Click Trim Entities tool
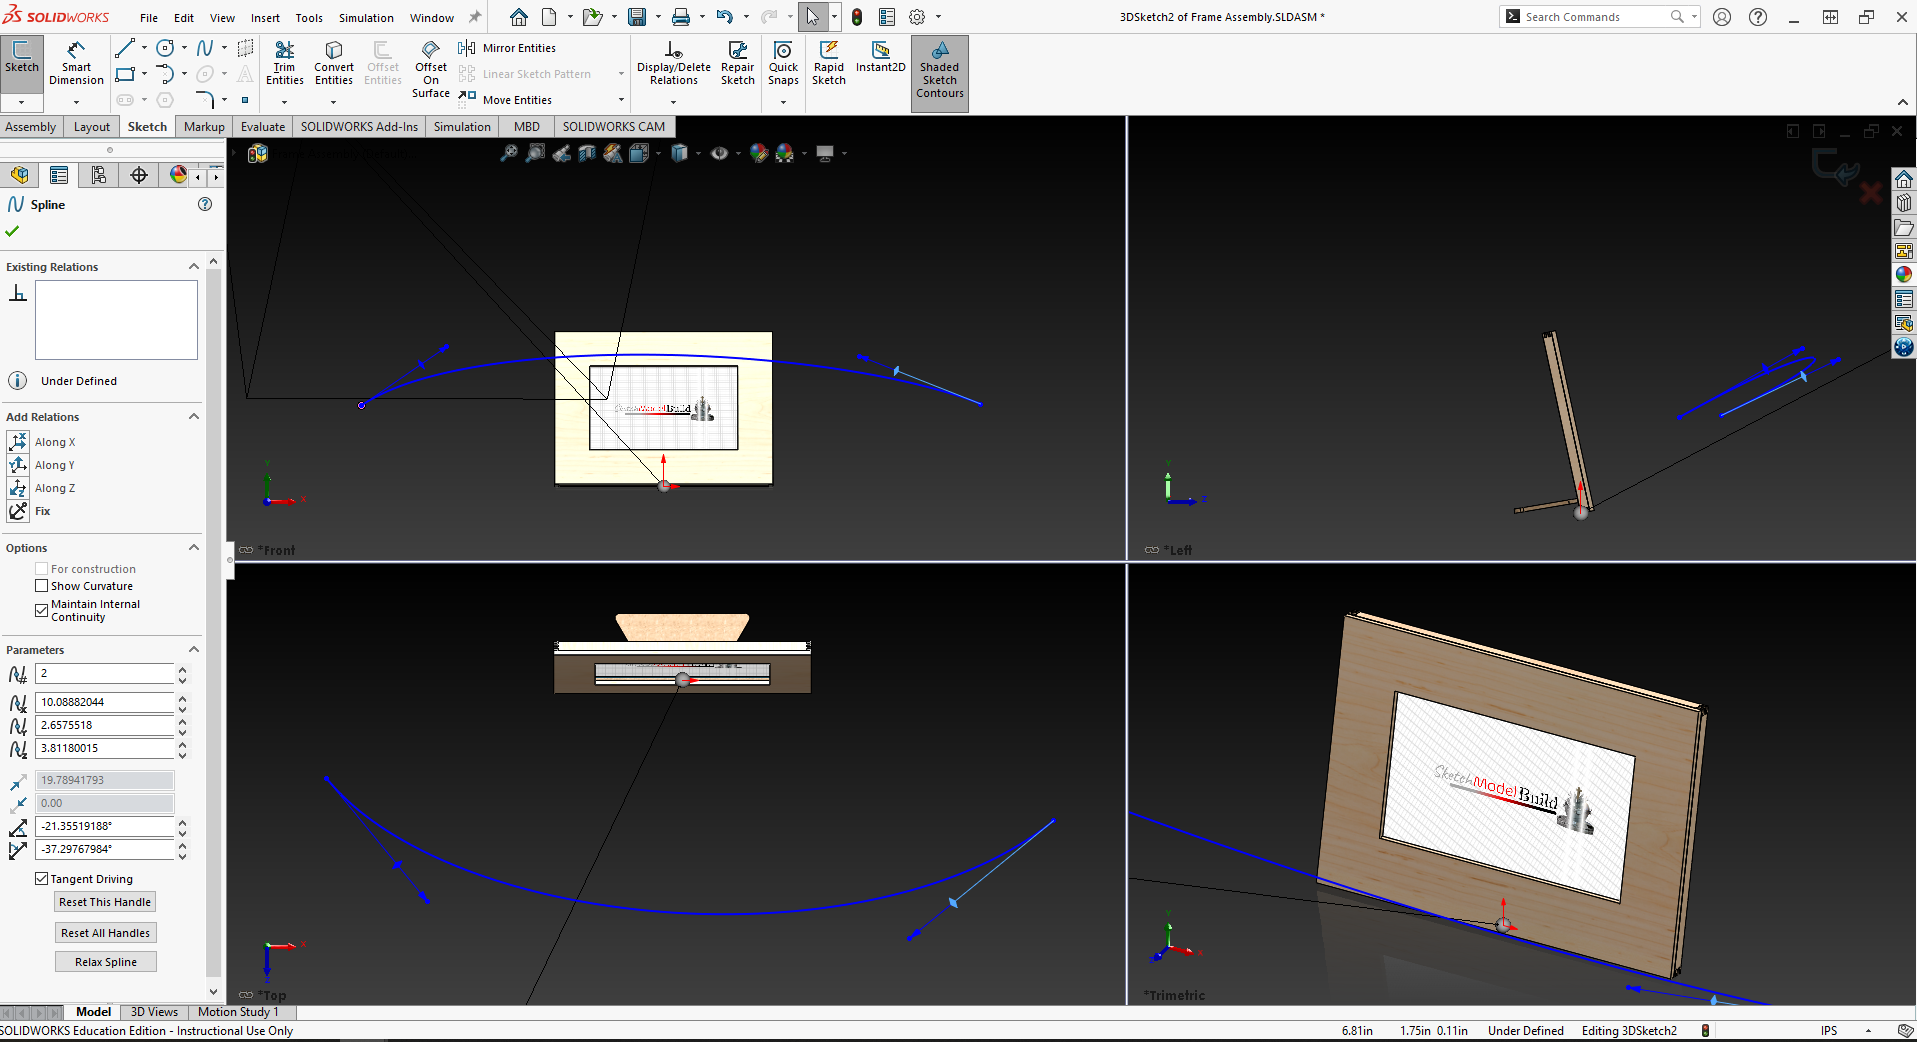Screen dimensions: 1917x1042 point(284,64)
